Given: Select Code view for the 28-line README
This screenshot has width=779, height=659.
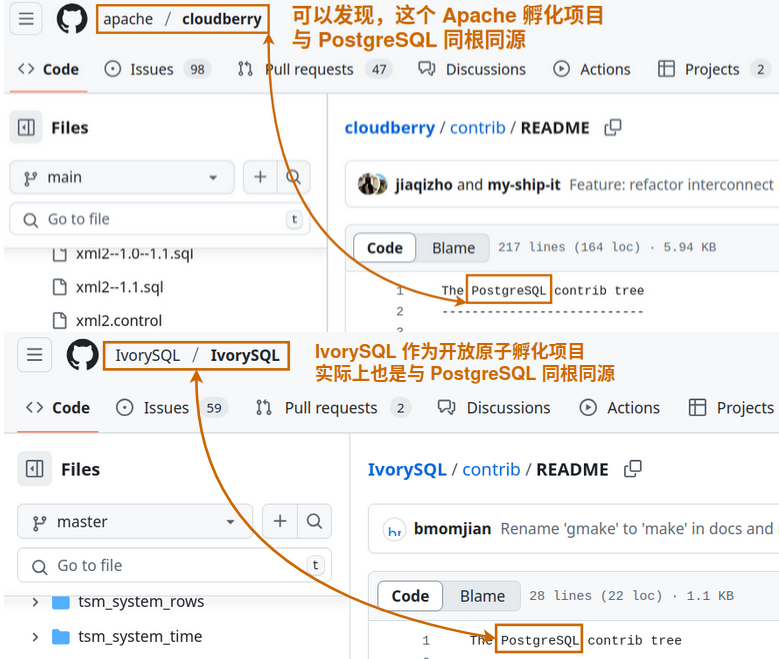Looking at the screenshot, I should click(x=410, y=596).
